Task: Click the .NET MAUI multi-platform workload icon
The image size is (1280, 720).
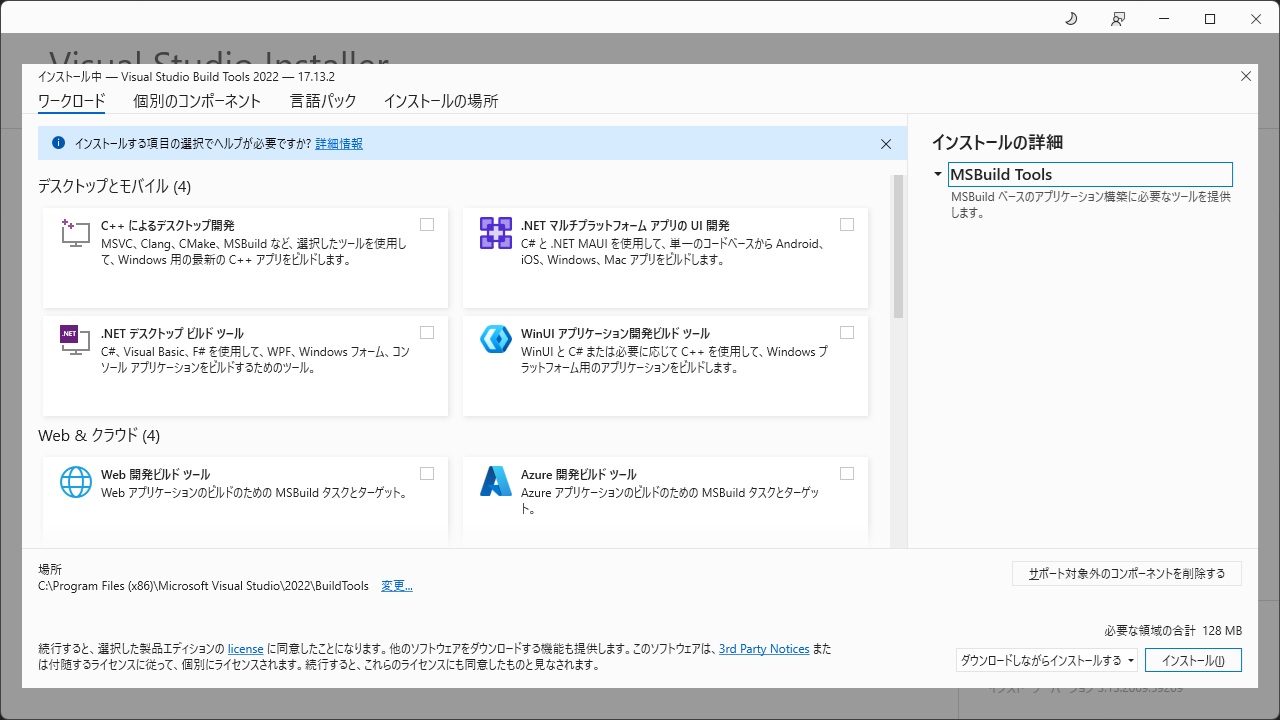Action: click(x=496, y=233)
